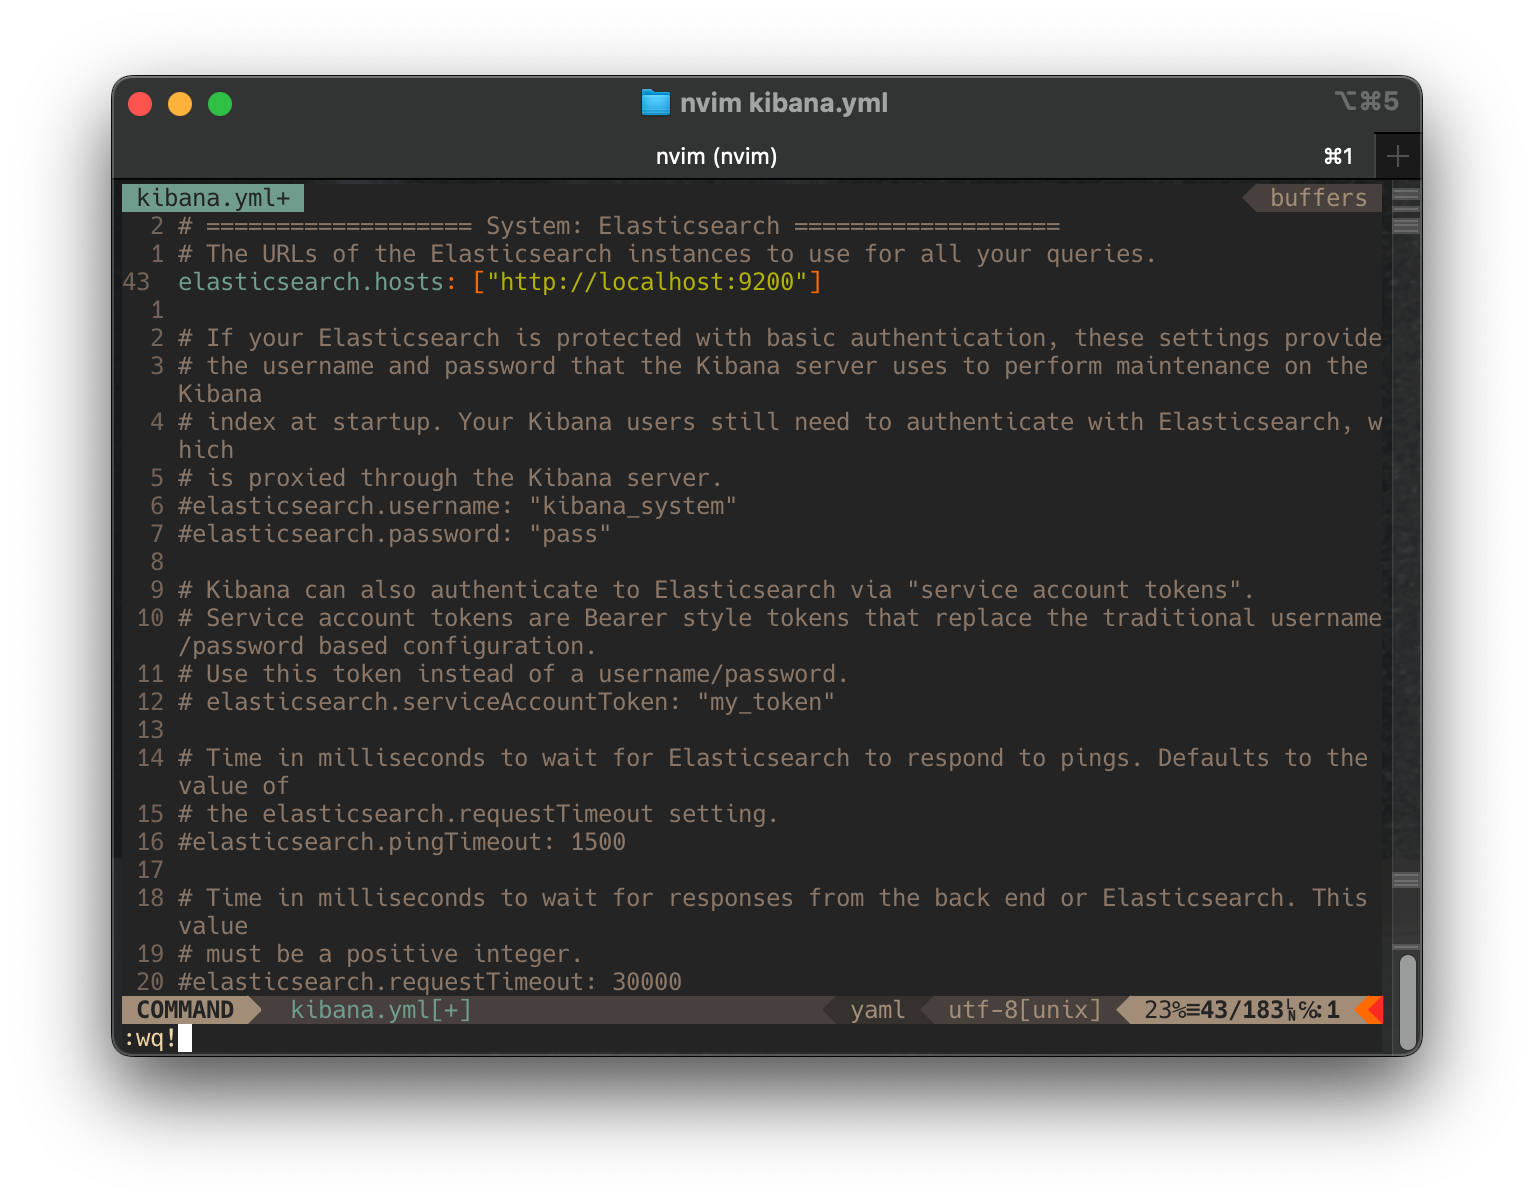Viewport: 1534px width, 1204px height.
Task: Open a new terminal tab with the + button
Action: [1398, 156]
